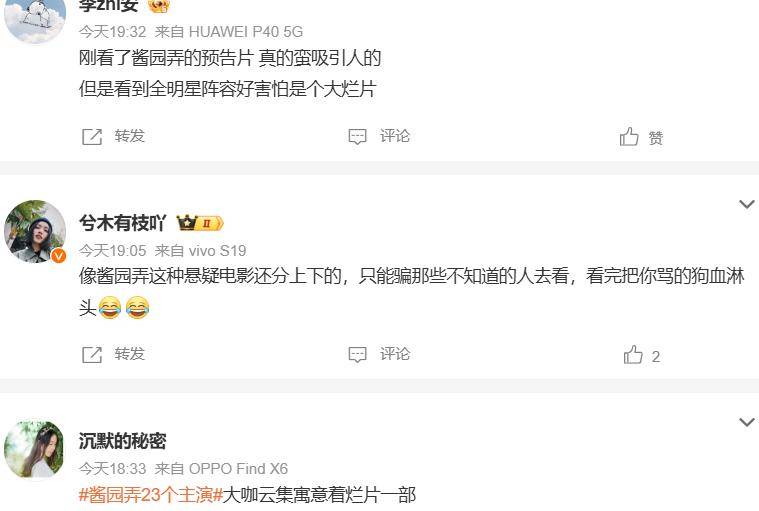
Task: Open 兮木有枝吖 profile avatar
Action: [x=35, y=231]
